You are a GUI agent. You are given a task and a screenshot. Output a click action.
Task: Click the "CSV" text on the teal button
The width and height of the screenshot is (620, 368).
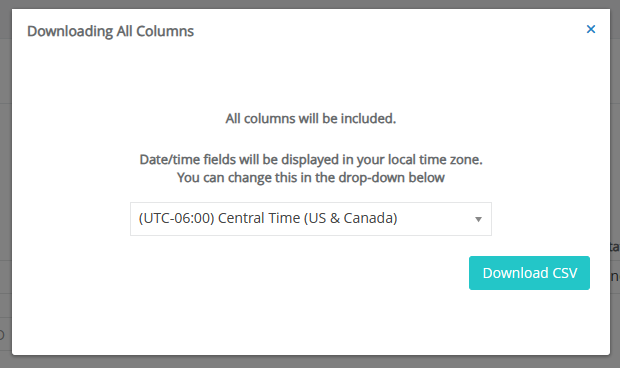click(565, 273)
